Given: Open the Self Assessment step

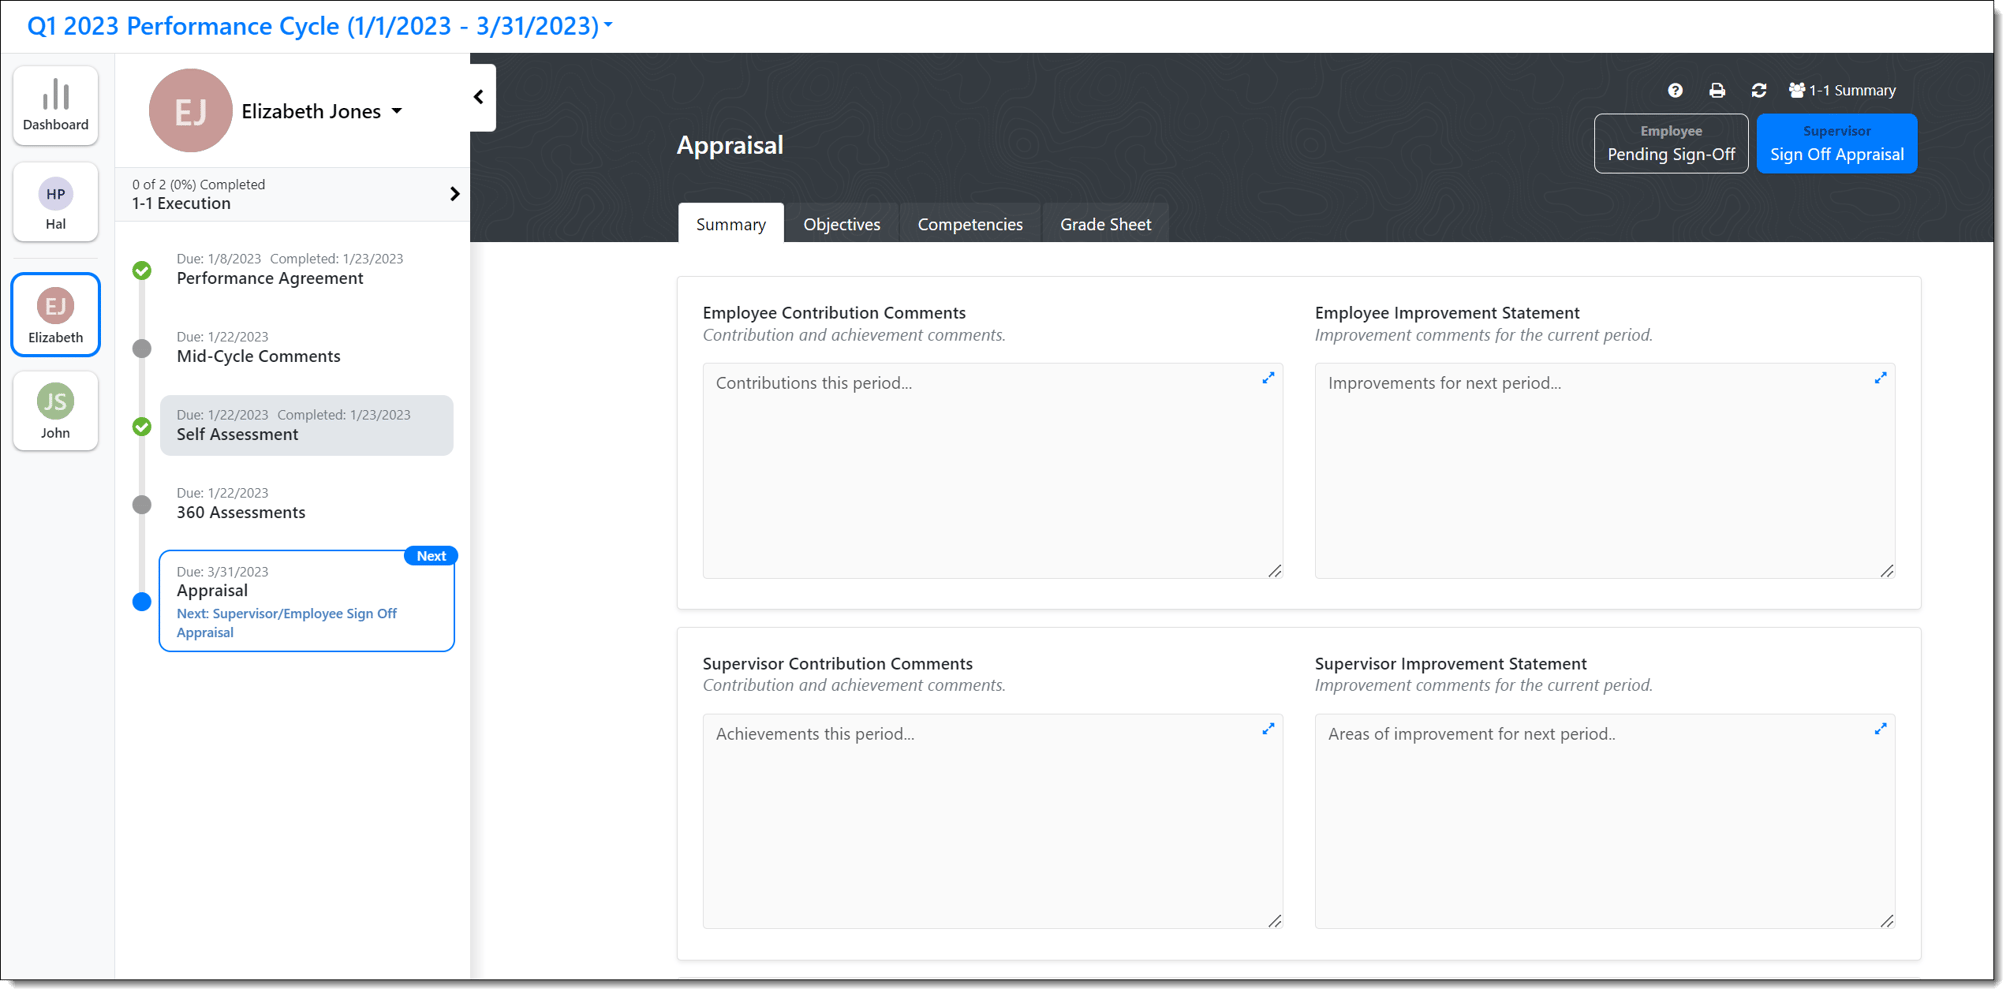Looking at the screenshot, I should (x=306, y=425).
